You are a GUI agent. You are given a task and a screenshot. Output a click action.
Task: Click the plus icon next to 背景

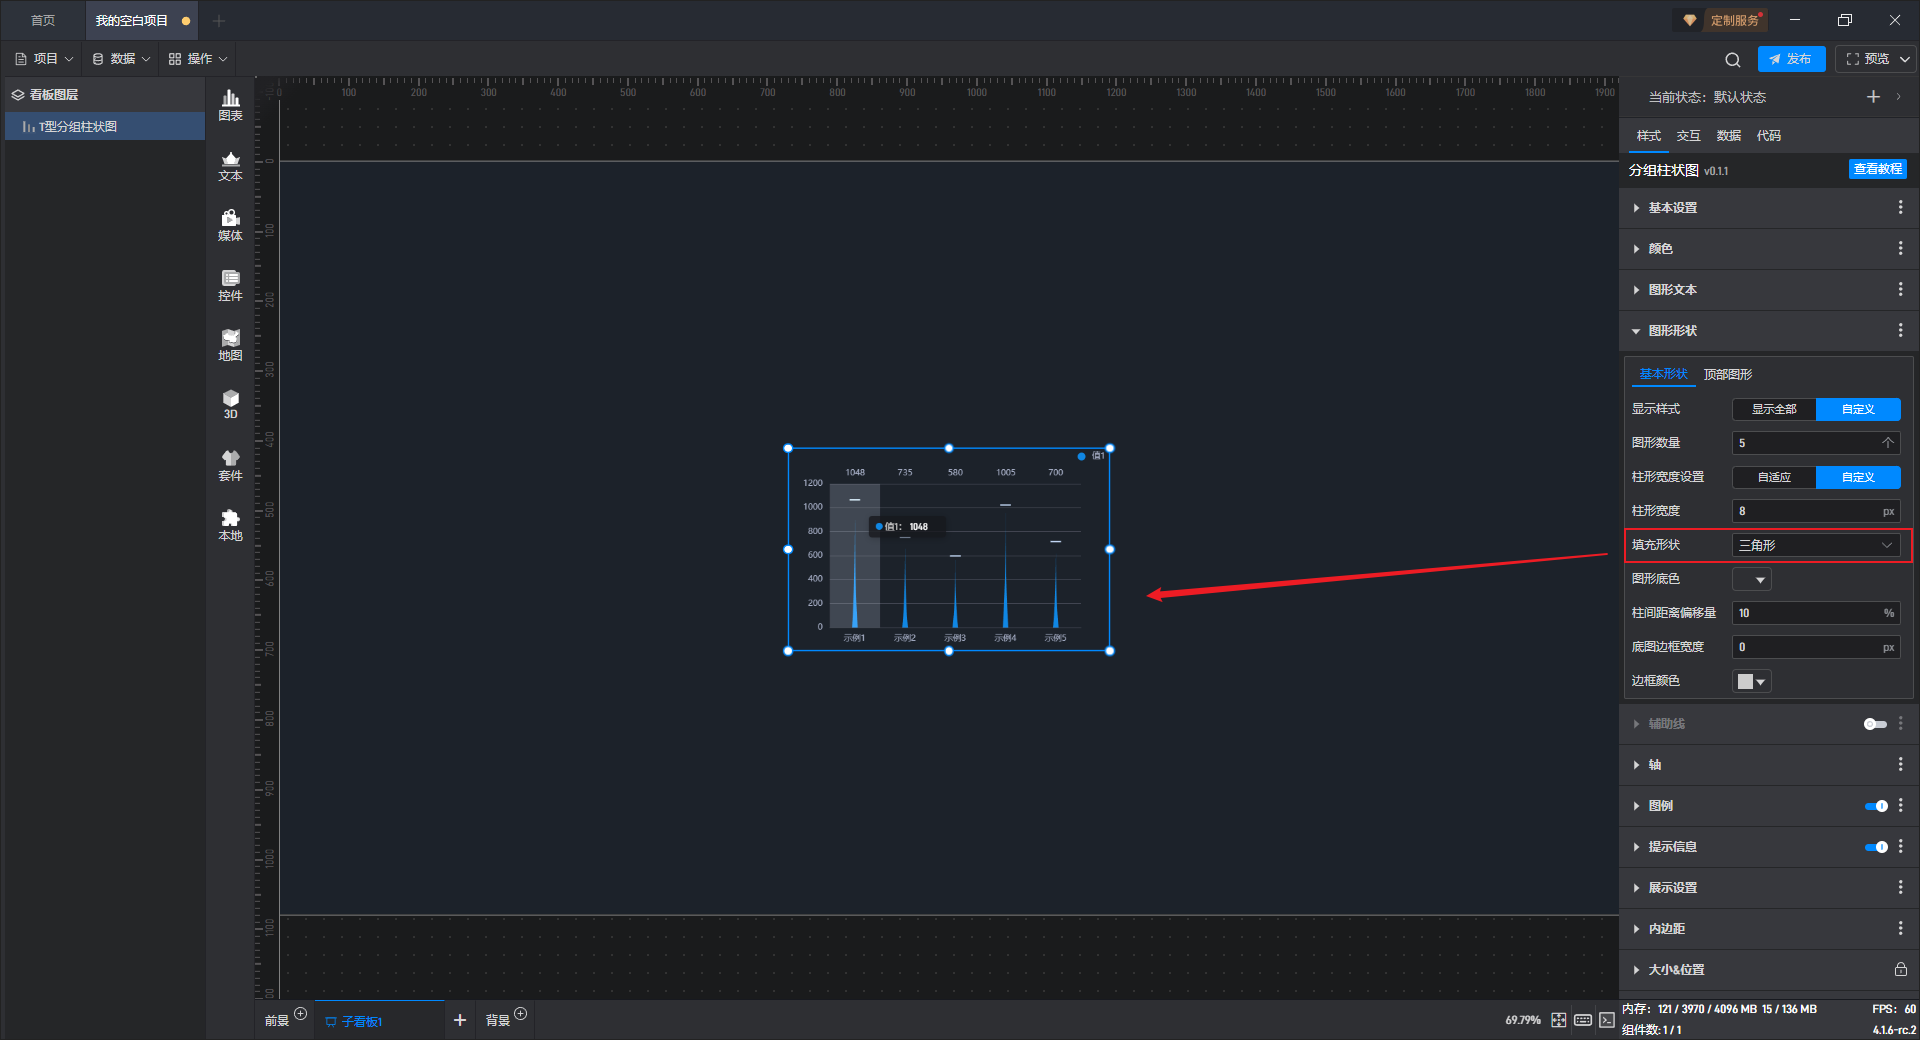point(520,1014)
